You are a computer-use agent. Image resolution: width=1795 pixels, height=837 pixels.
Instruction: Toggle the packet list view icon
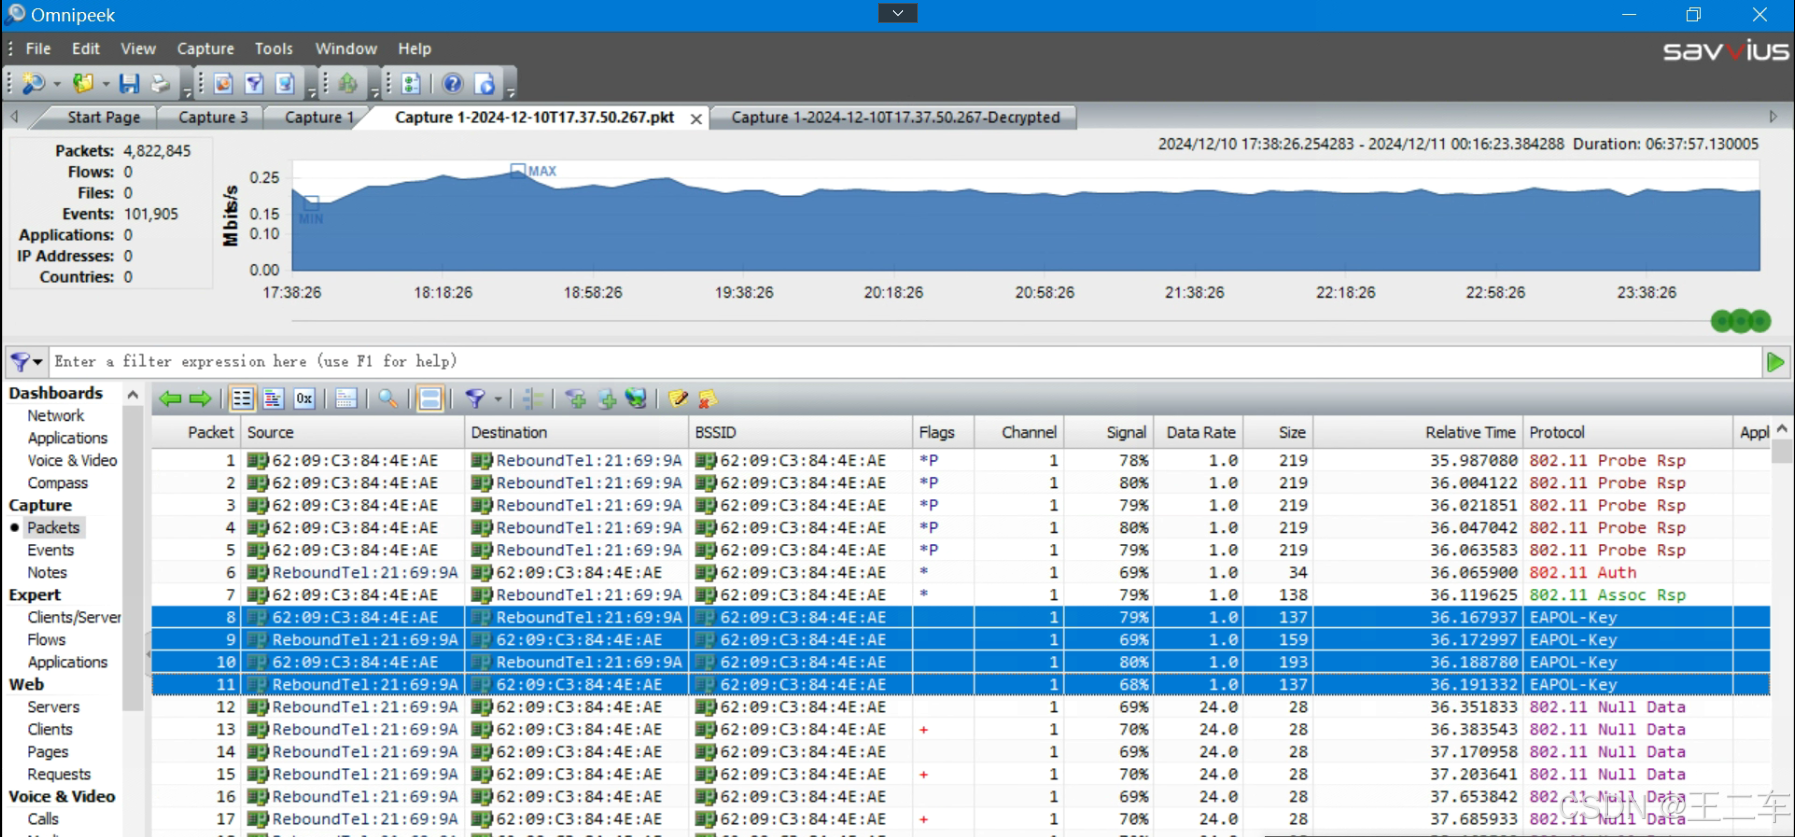(x=242, y=399)
